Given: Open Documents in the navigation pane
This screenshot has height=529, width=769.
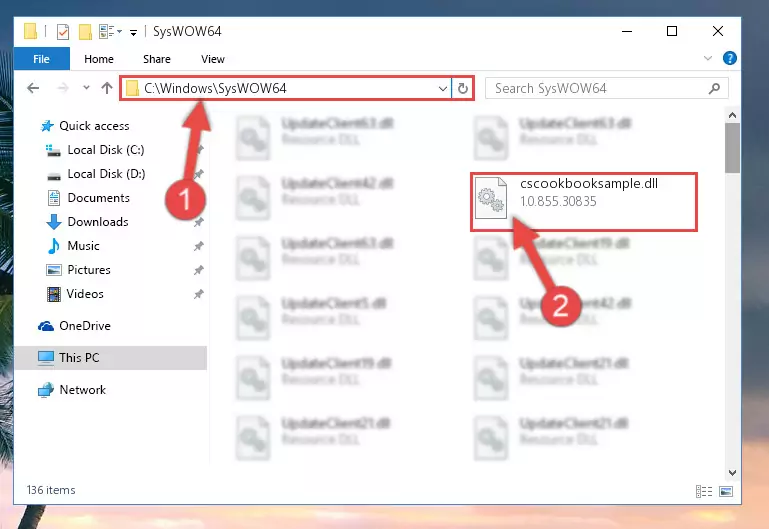Looking at the screenshot, I should click(99, 198).
